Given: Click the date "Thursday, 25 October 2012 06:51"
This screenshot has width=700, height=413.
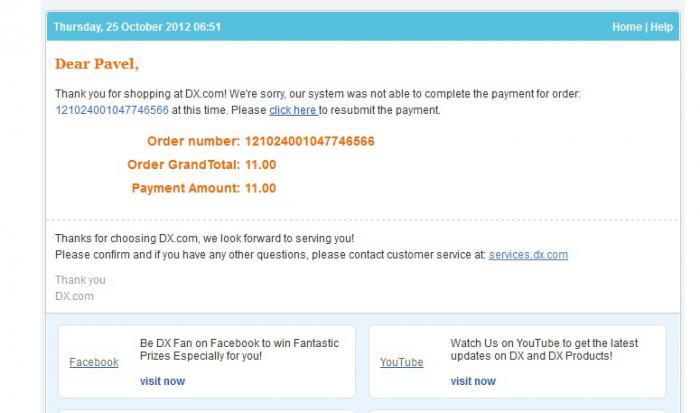Looking at the screenshot, I should tap(137, 27).
